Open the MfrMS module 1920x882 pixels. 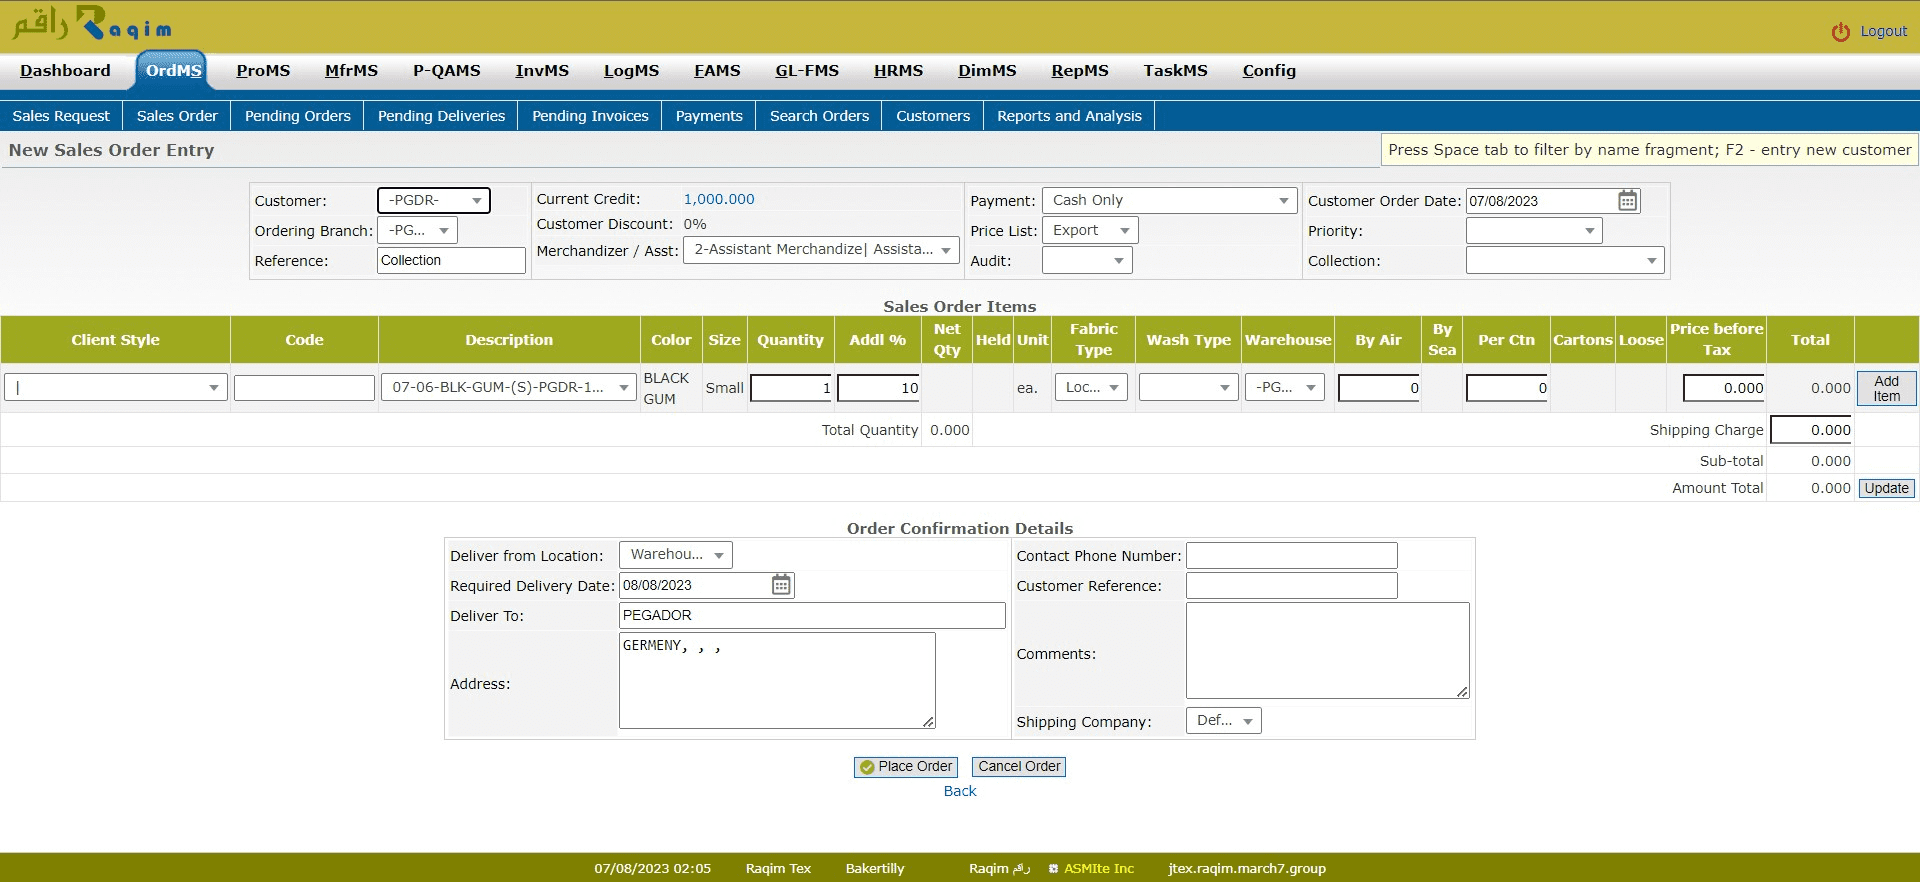(351, 71)
